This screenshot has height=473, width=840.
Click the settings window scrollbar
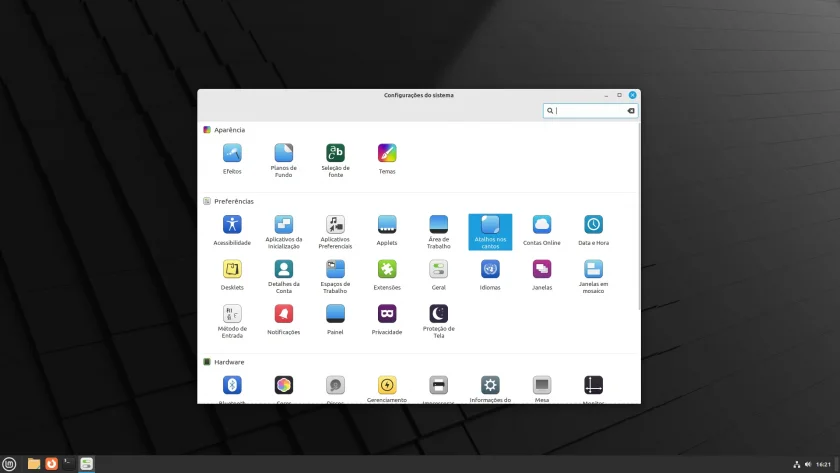point(639,216)
